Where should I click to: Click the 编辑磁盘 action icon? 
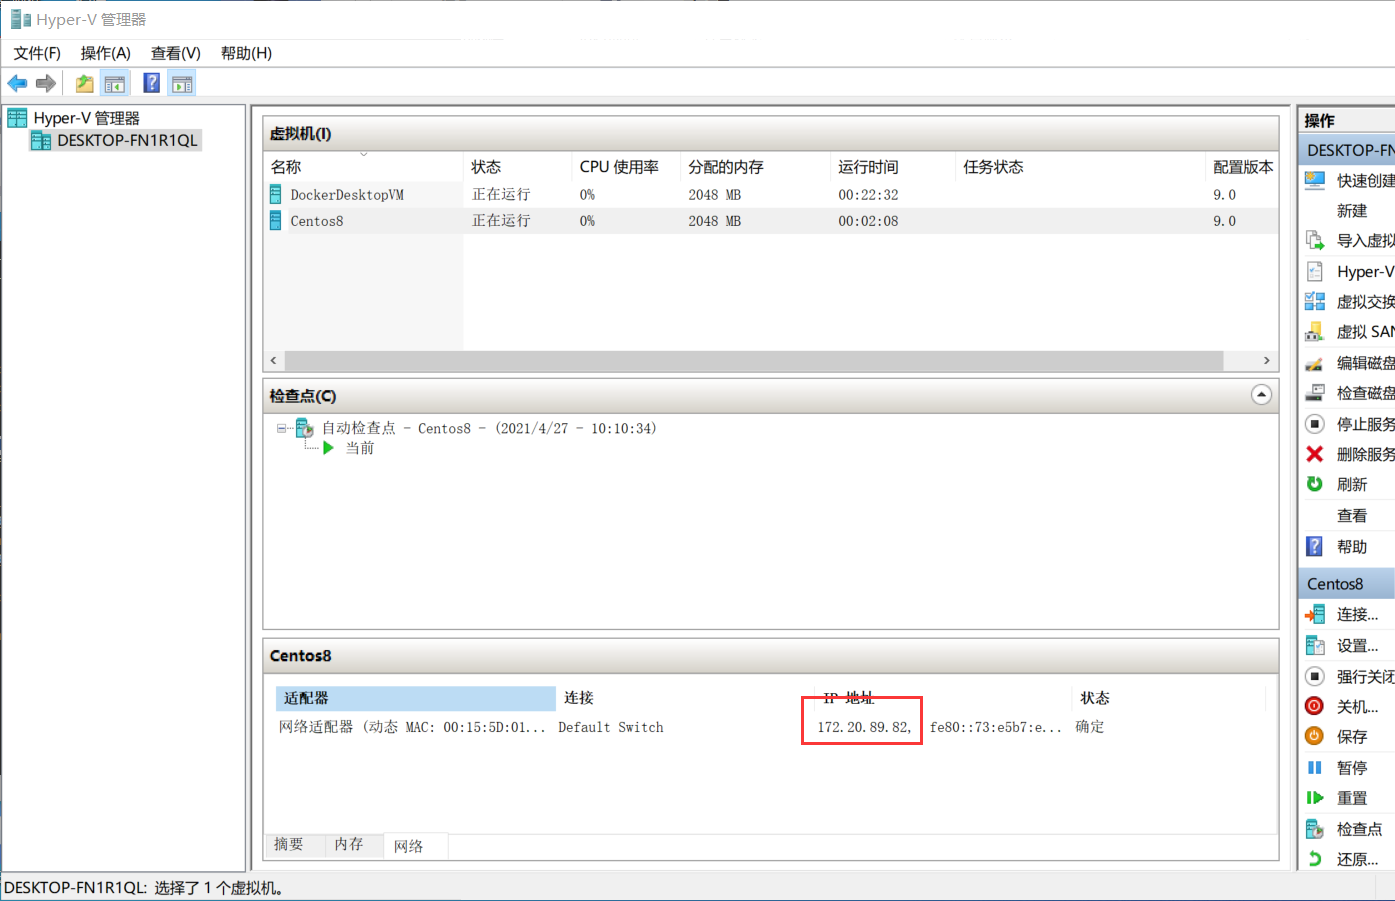click(1314, 362)
